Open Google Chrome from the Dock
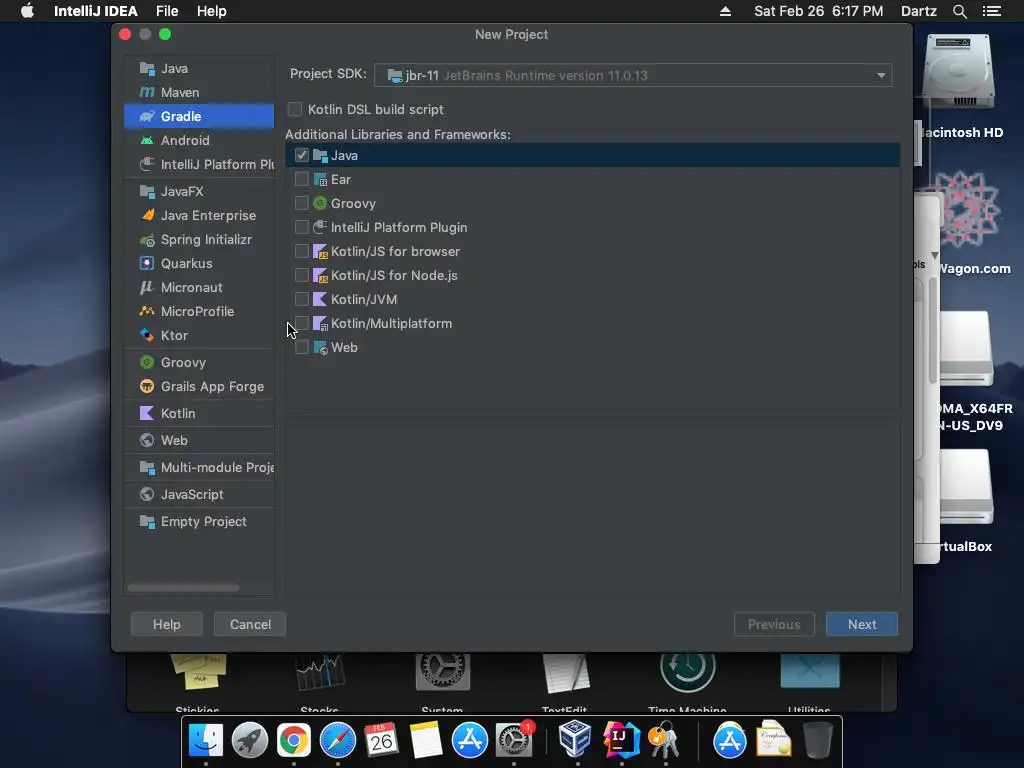Screen dimensions: 1024x768 (x=294, y=741)
